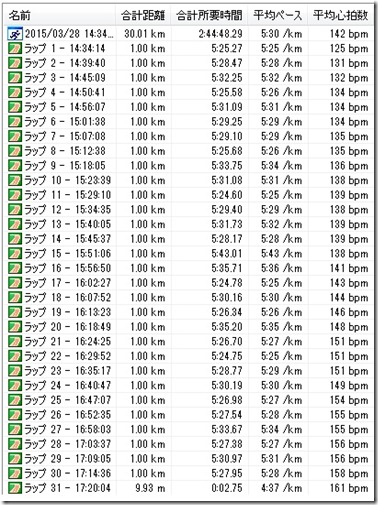
Task: Select the row name ラップ 29 - 17:09:05
Action: point(68,459)
